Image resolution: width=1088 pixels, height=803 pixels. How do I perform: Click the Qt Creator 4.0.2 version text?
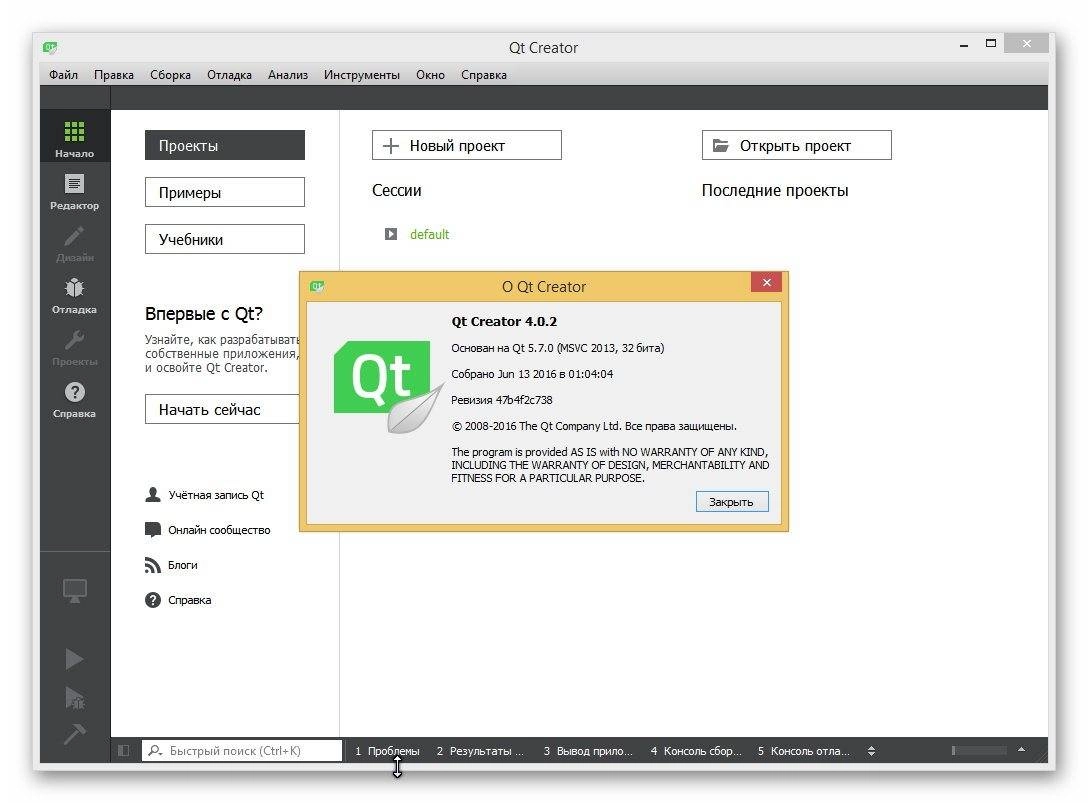504,321
